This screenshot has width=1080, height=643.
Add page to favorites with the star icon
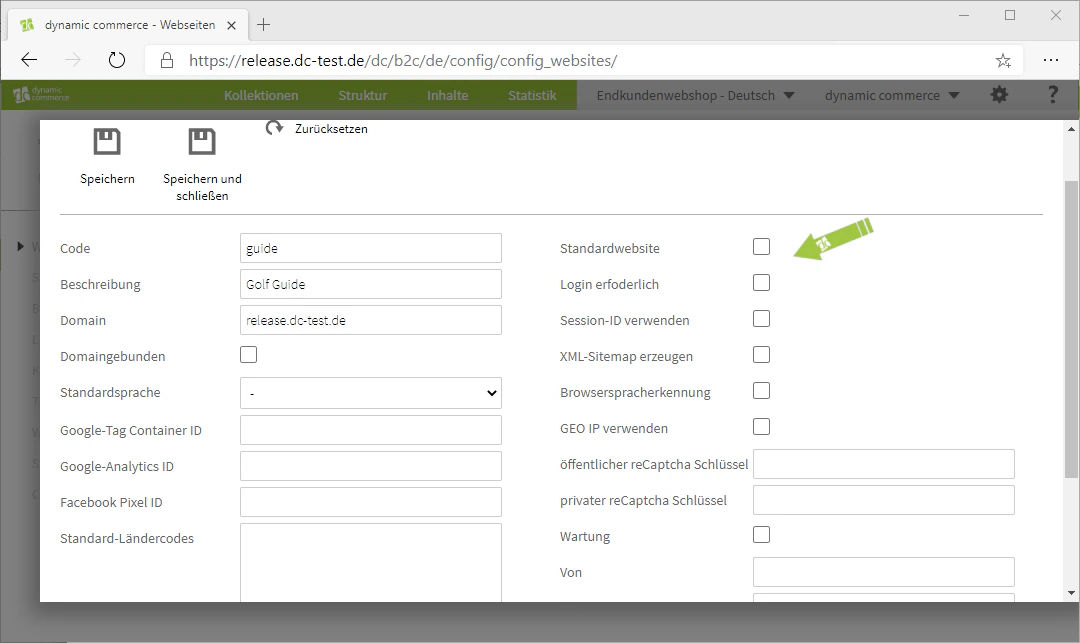click(x=1003, y=61)
